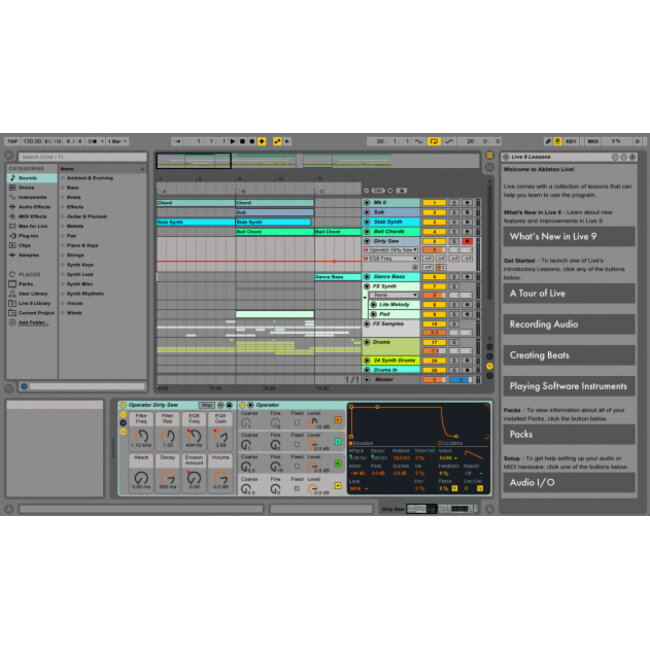650x650 pixels.
Task: Select the Plug-ins category
Action: click(32, 235)
